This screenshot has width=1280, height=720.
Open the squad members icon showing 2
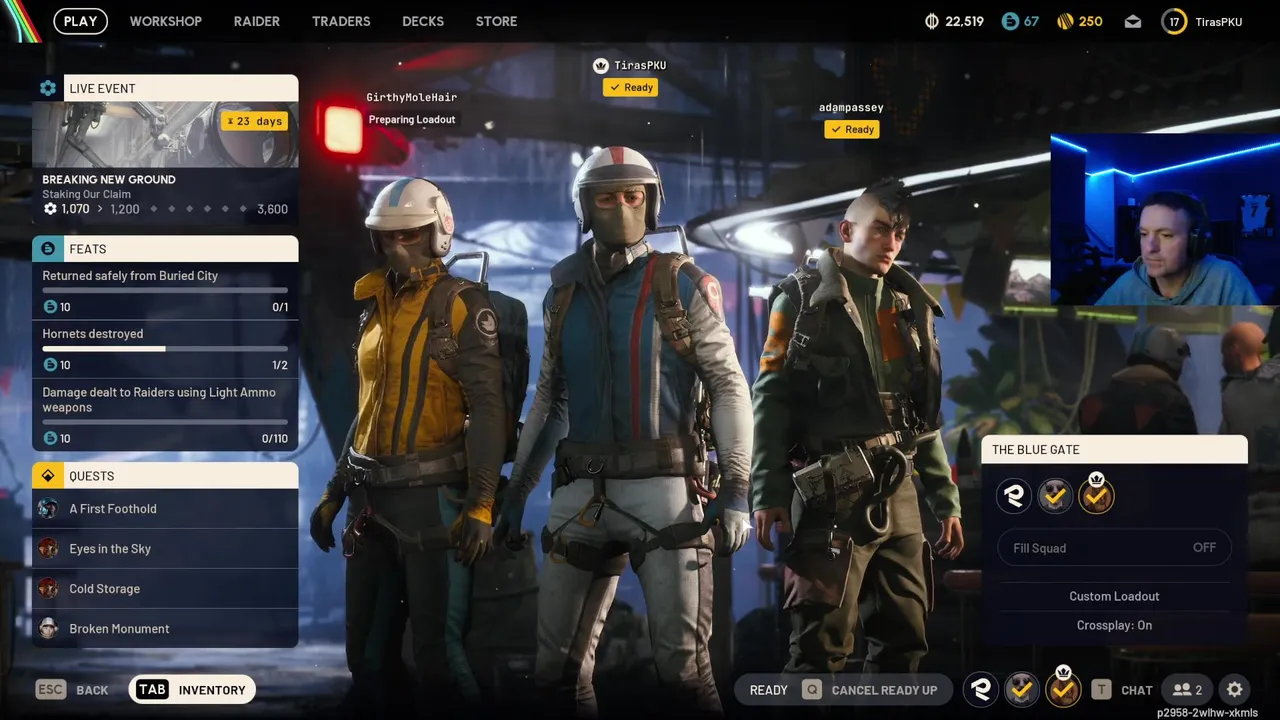click(x=1187, y=690)
